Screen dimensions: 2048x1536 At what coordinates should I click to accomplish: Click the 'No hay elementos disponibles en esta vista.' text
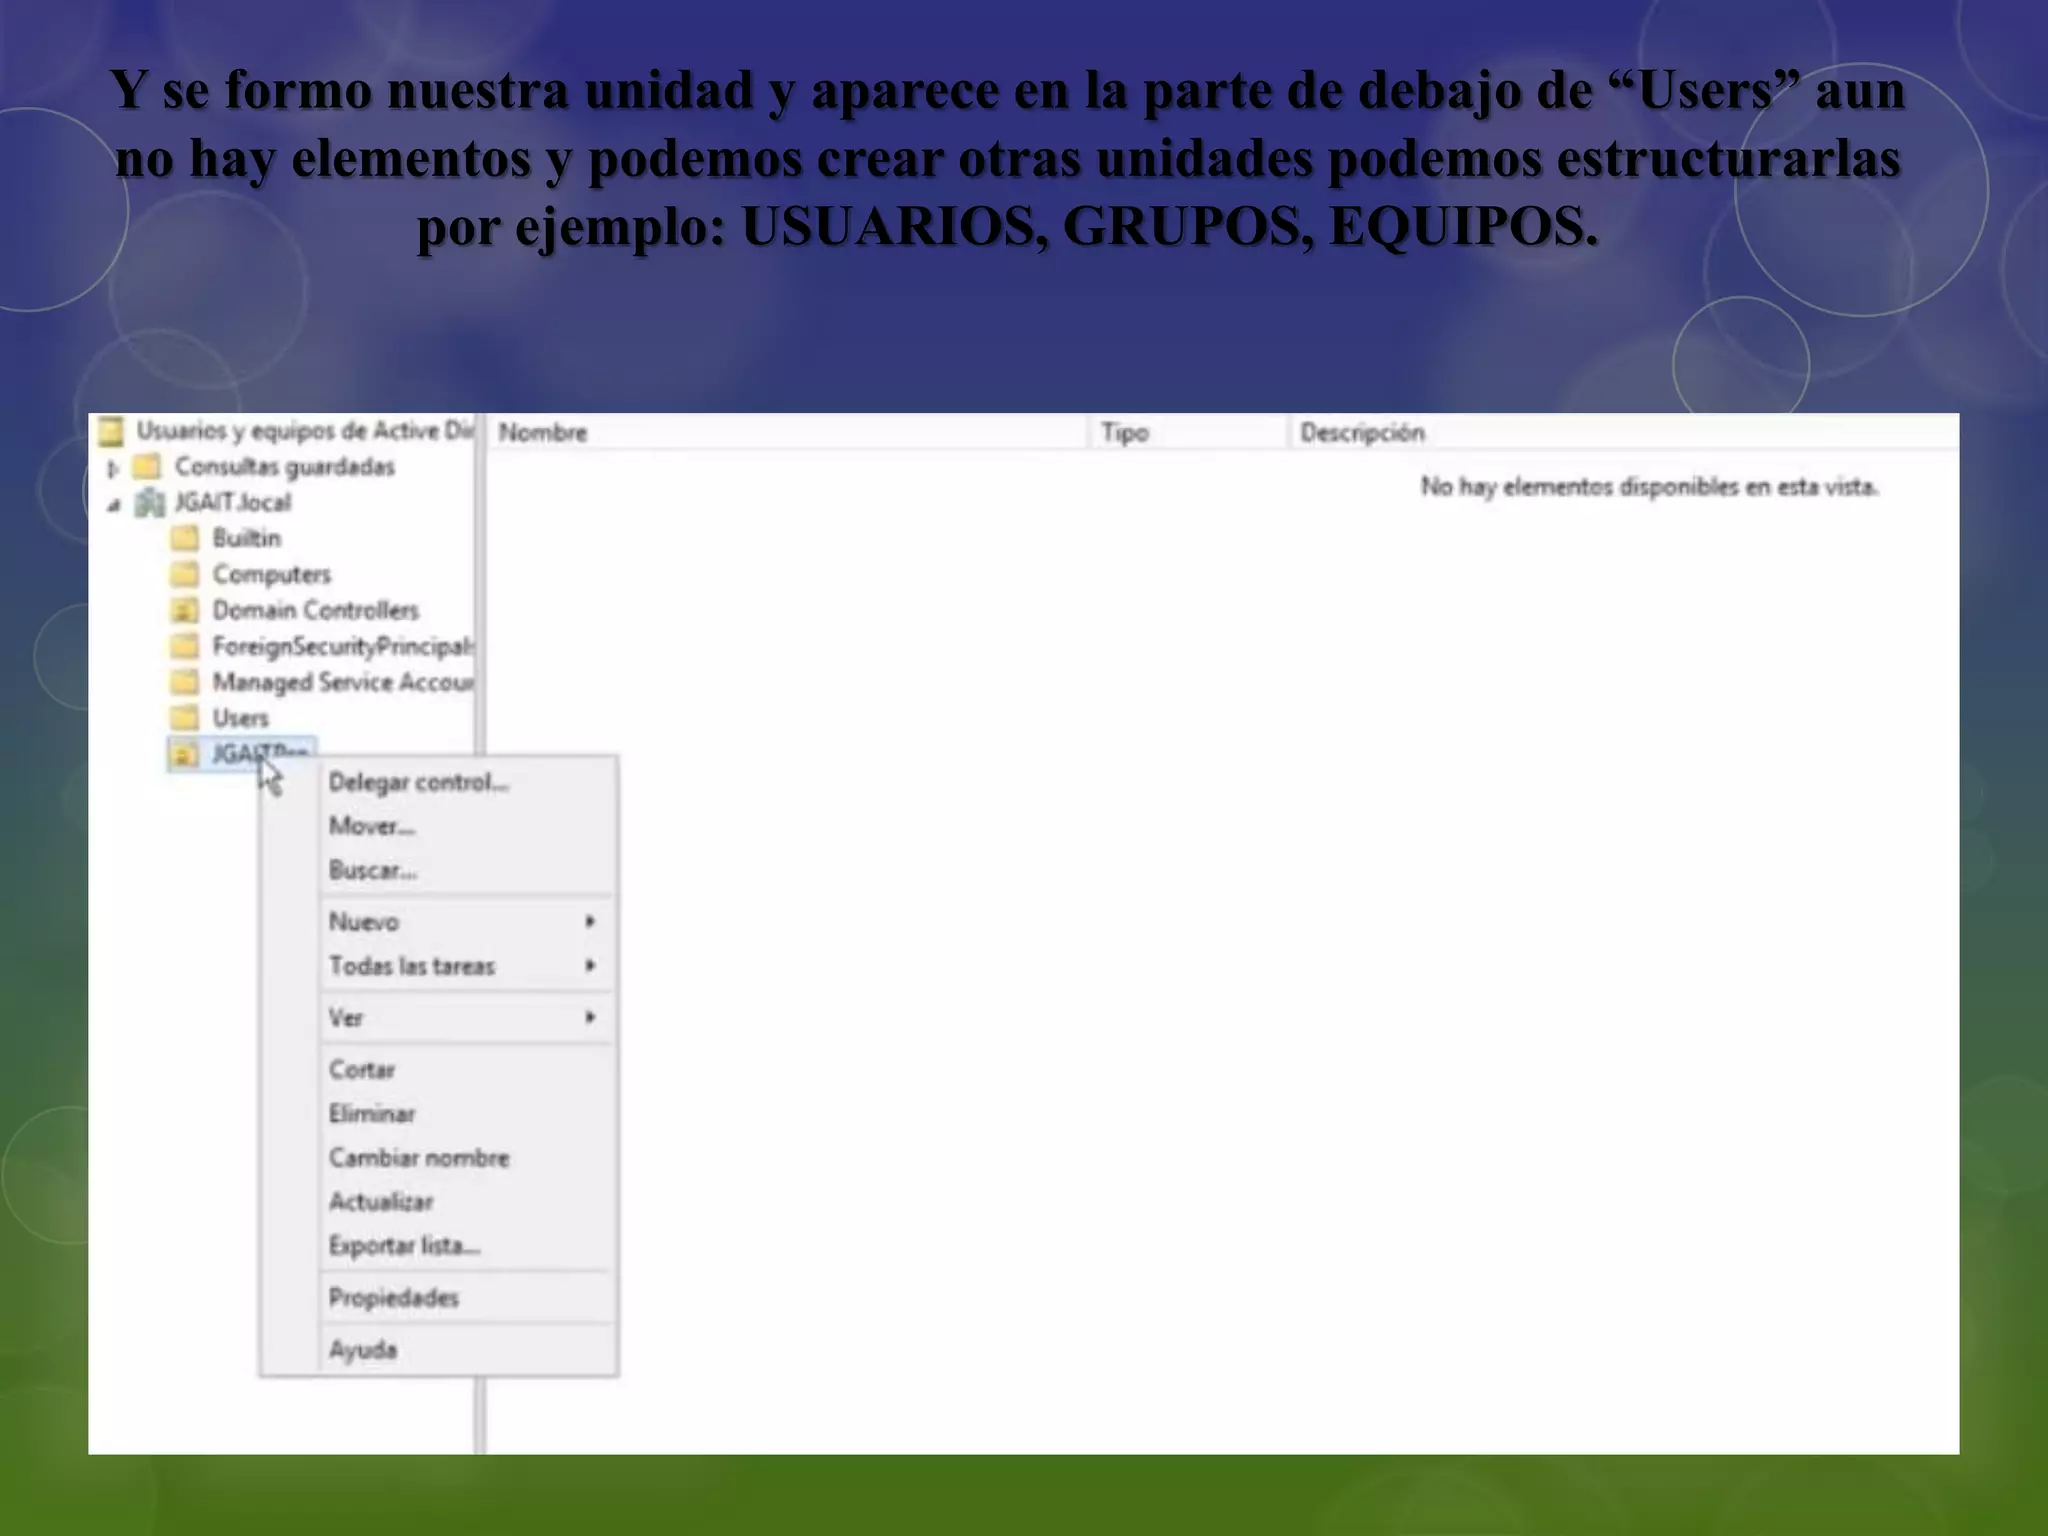click(1649, 487)
